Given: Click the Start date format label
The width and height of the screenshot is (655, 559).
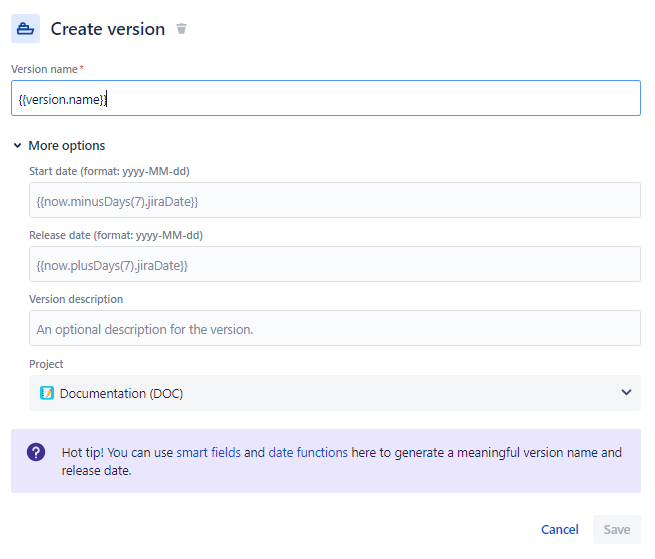Looking at the screenshot, I should click(x=109, y=171).
